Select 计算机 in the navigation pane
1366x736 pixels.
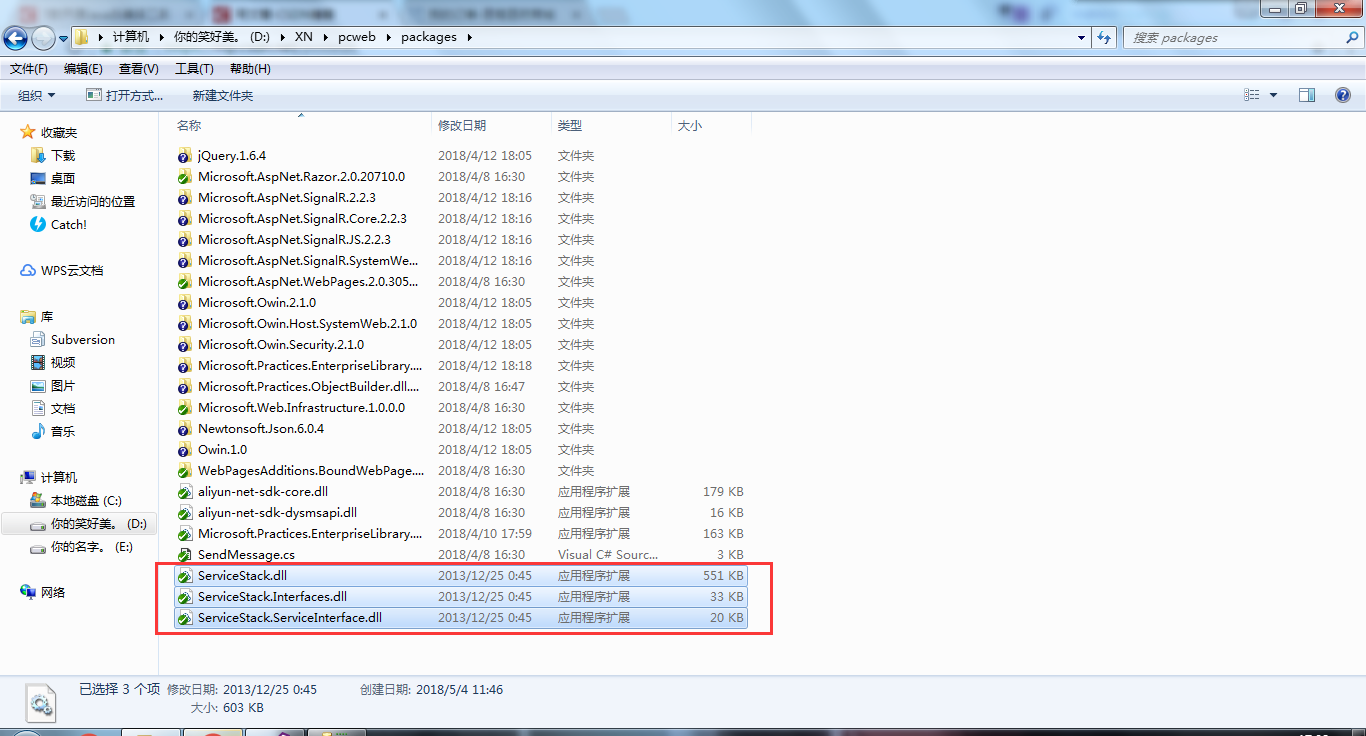59,477
